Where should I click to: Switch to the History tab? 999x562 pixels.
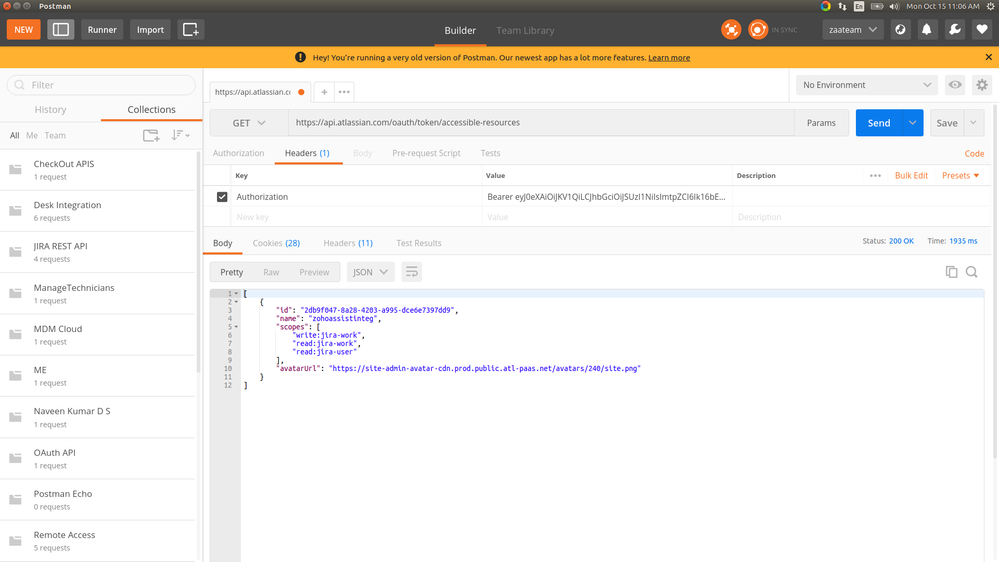[50, 110]
